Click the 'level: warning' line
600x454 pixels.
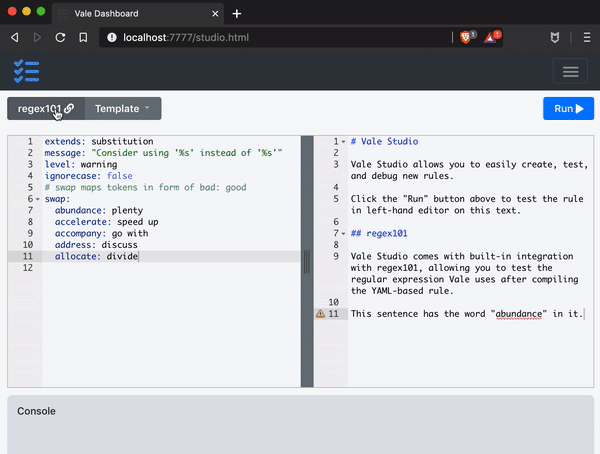pyautogui.click(x=81, y=164)
